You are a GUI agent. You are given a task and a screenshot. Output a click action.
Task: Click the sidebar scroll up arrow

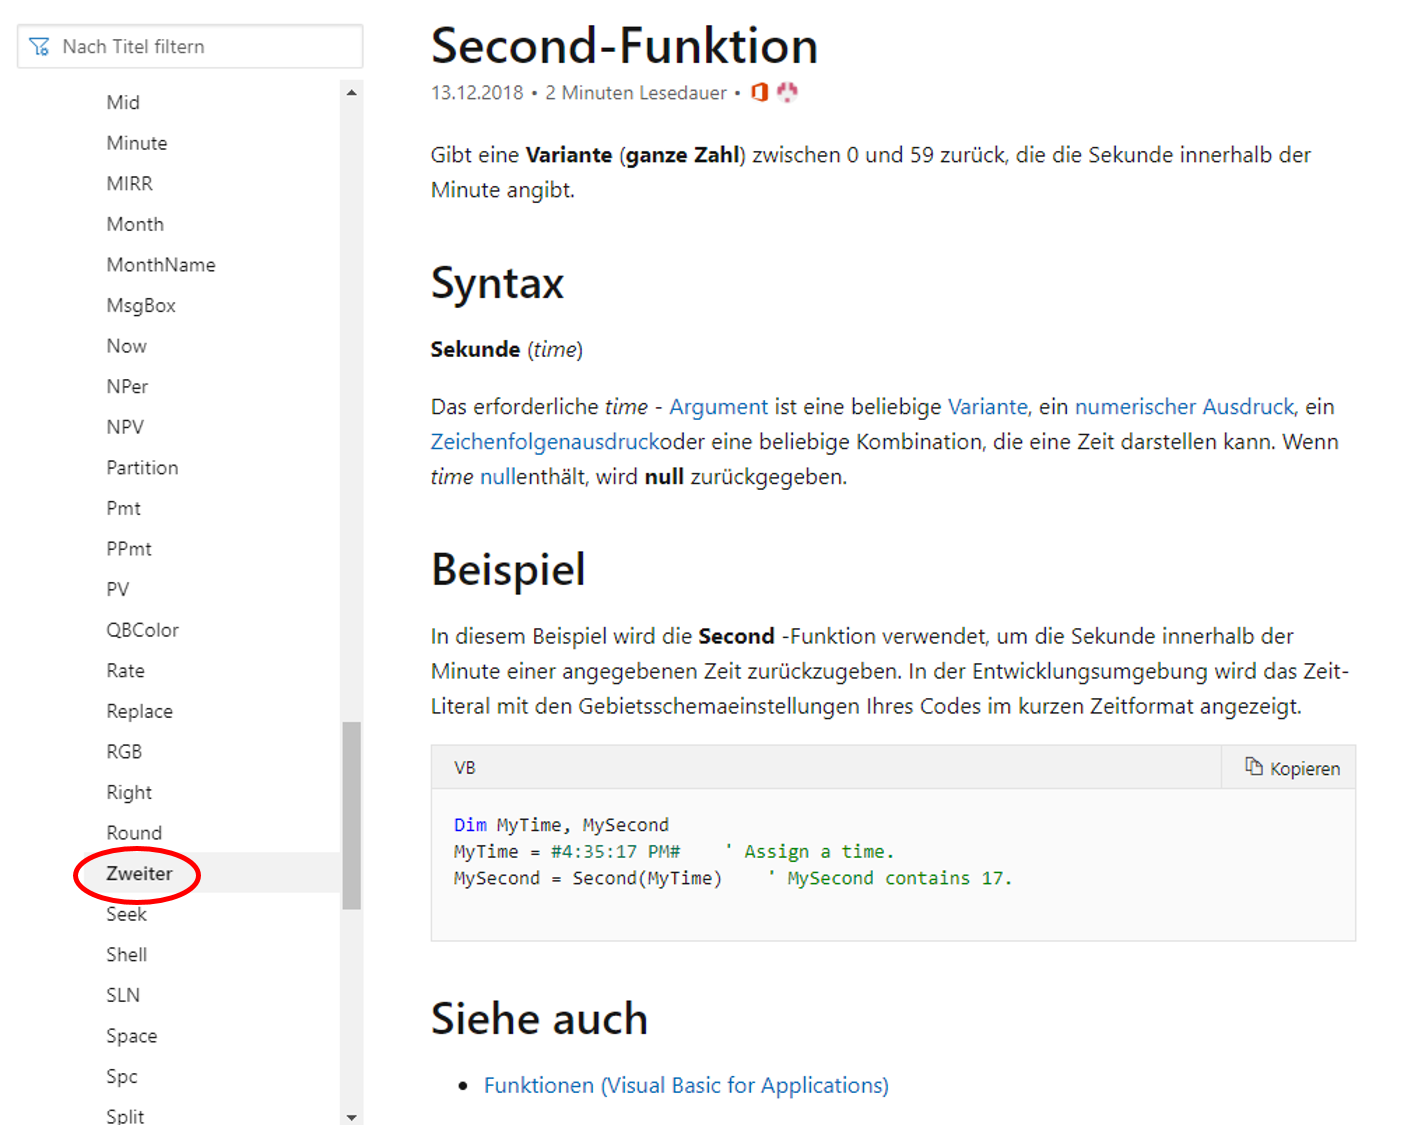tap(351, 92)
